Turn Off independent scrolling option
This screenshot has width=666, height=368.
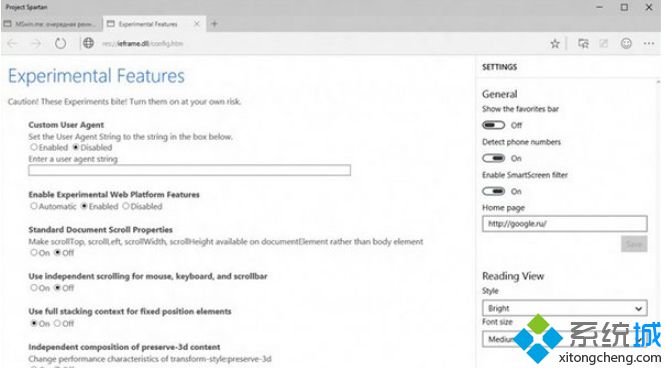pyautogui.click(x=58, y=288)
